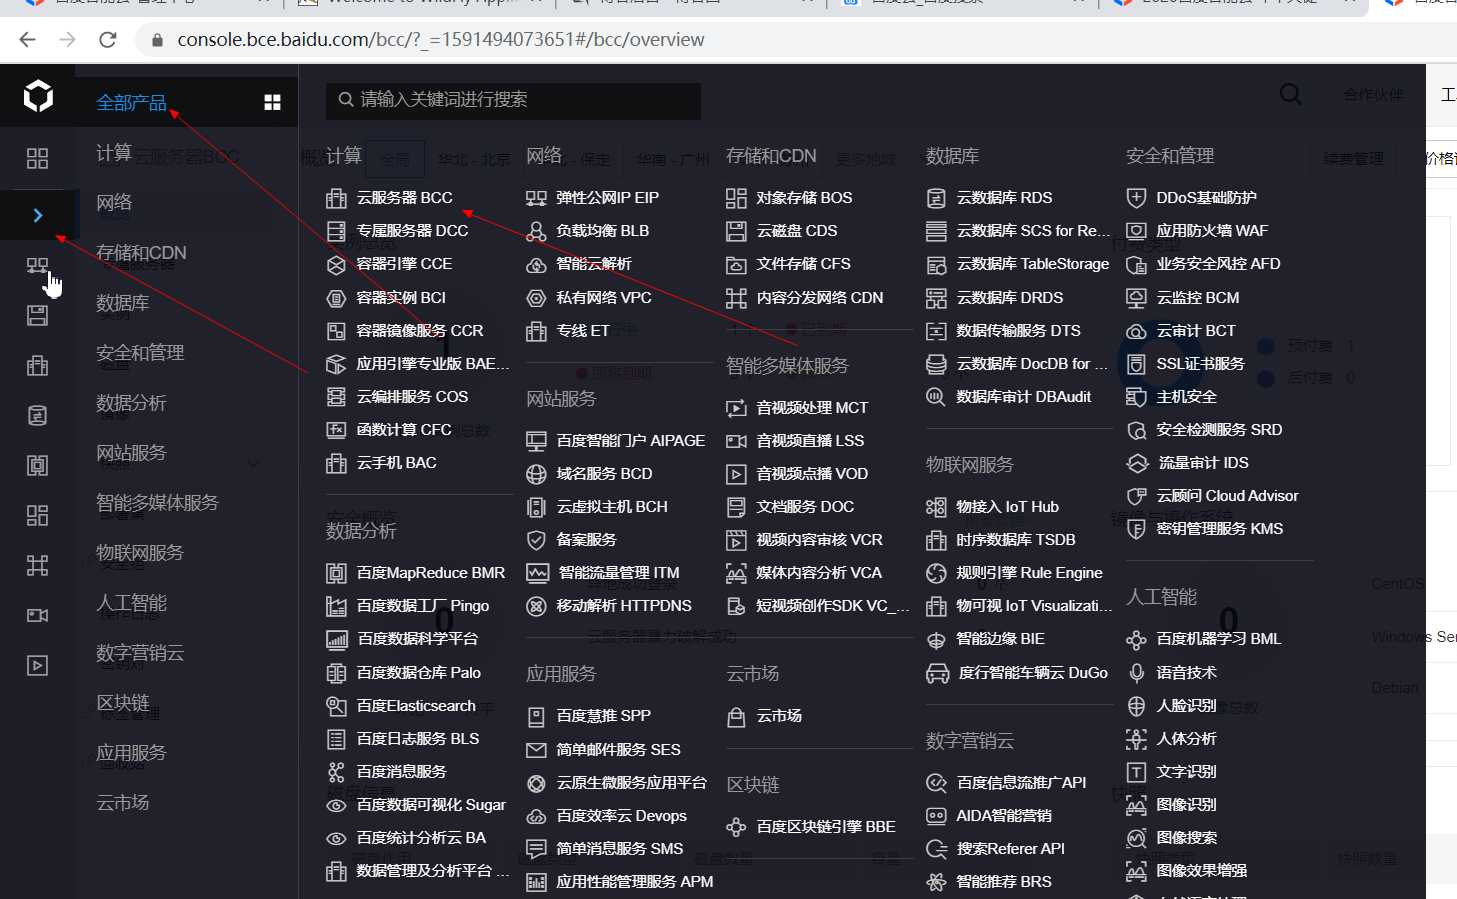The width and height of the screenshot is (1457, 899).
Task: Click the 音视频直播 LSS icon
Action: 736,441
